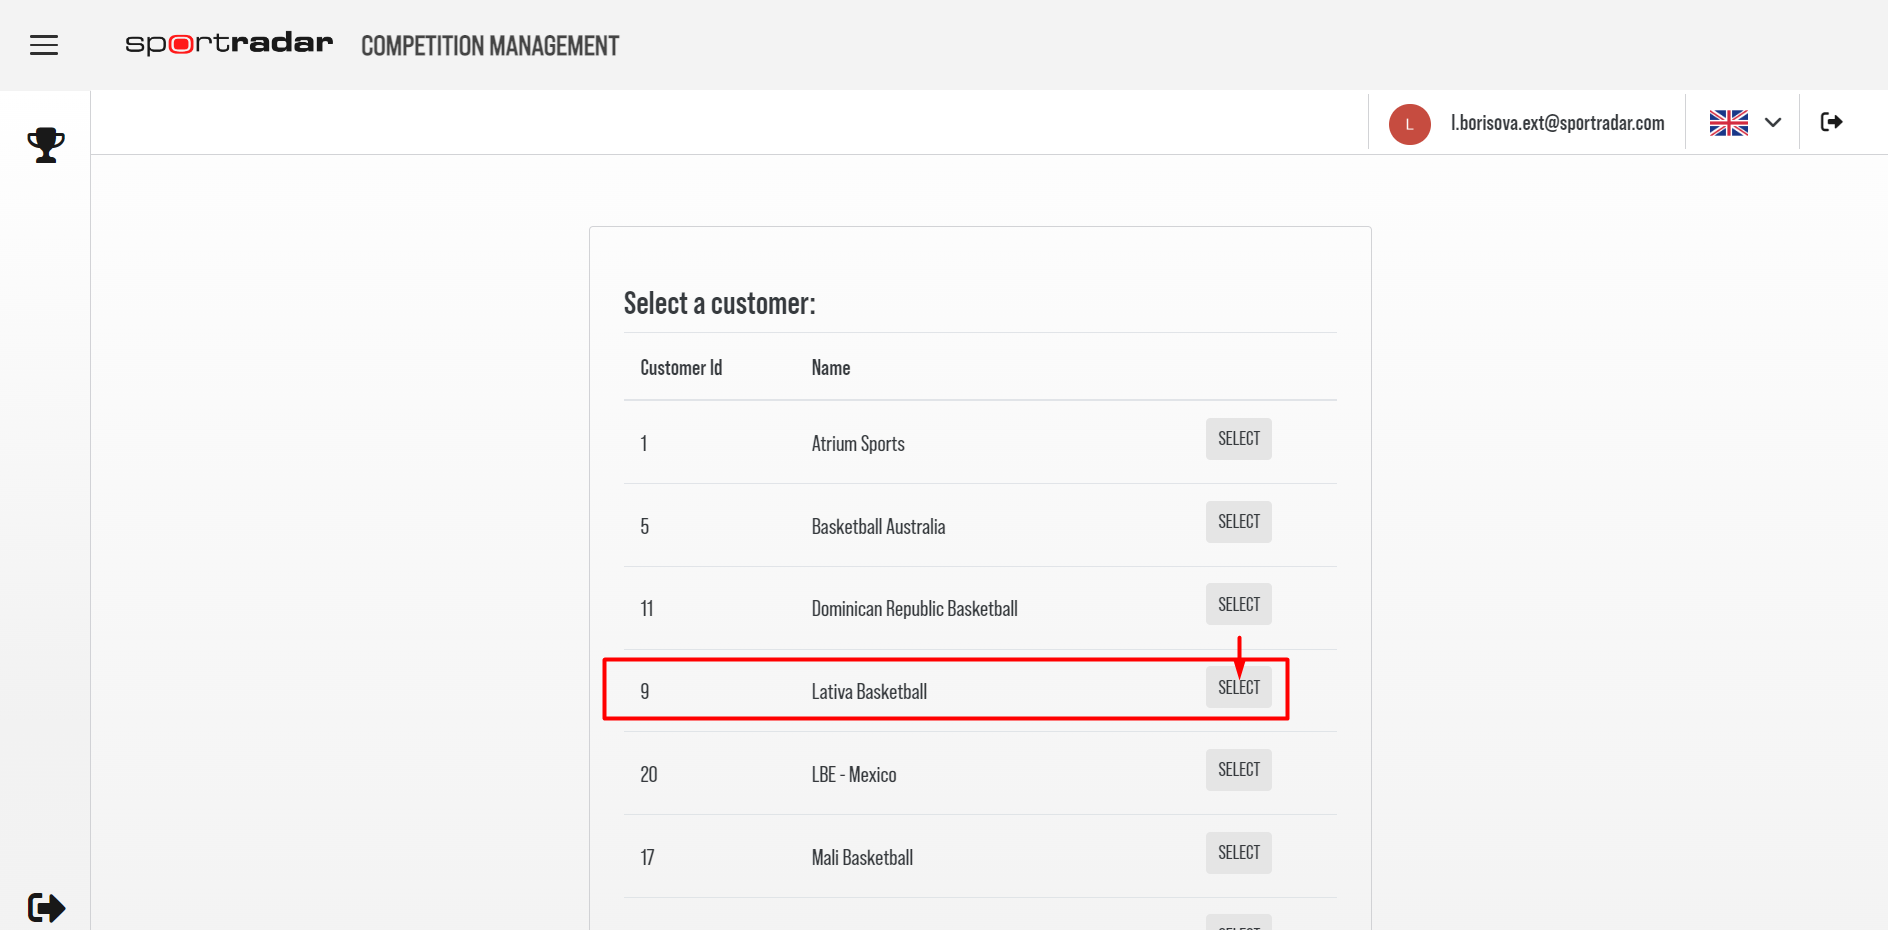Click the Competition Management title
This screenshot has width=1888, height=930.
pos(490,45)
